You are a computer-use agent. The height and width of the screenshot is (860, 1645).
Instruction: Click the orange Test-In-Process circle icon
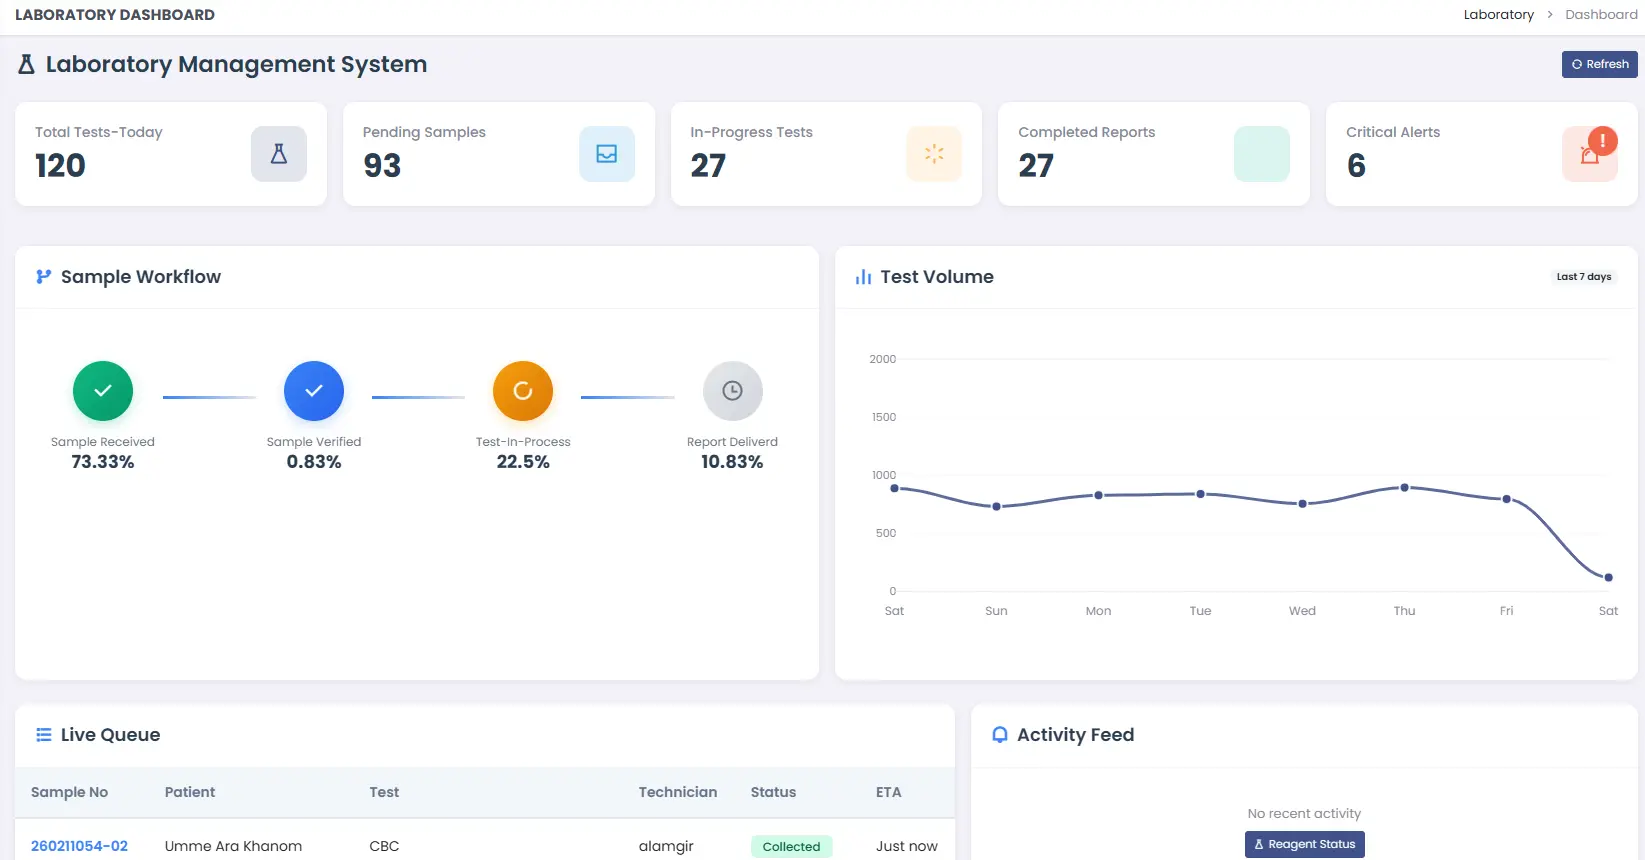pos(523,391)
